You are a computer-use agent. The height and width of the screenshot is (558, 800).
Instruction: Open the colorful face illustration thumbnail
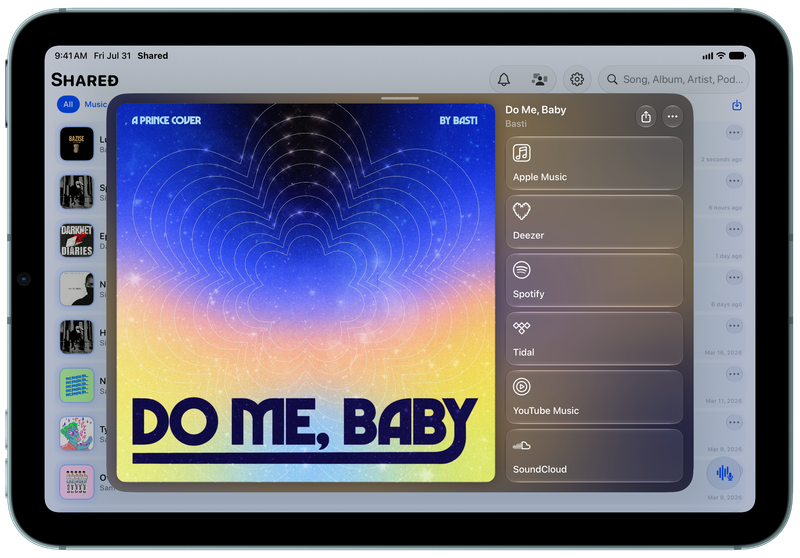pyautogui.click(x=77, y=434)
